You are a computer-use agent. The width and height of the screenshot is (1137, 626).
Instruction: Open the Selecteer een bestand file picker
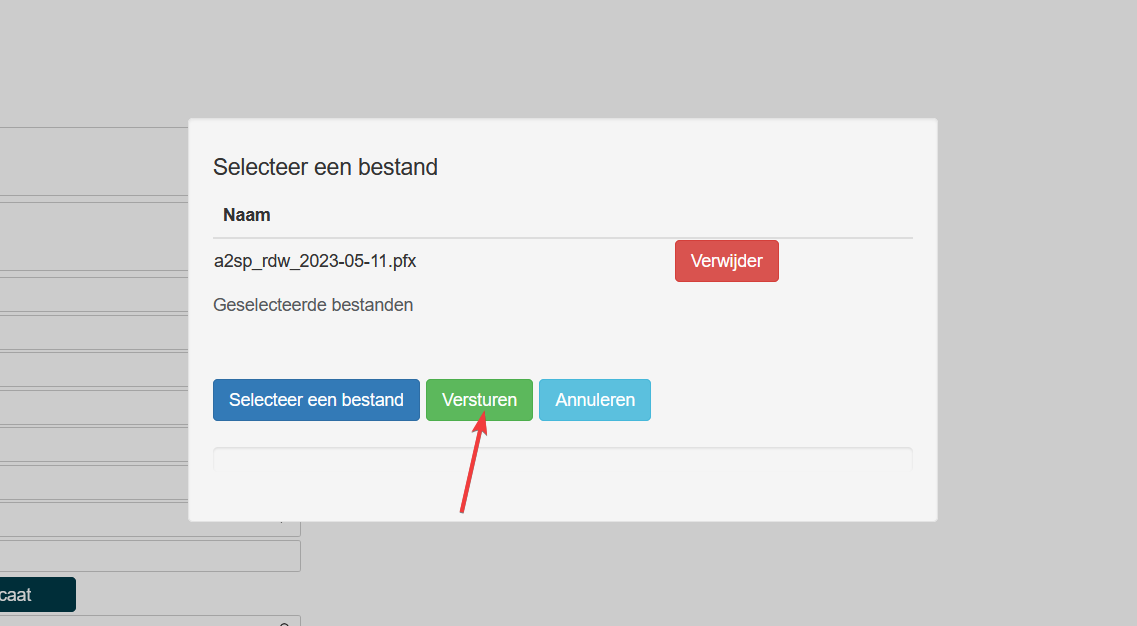tap(316, 400)
